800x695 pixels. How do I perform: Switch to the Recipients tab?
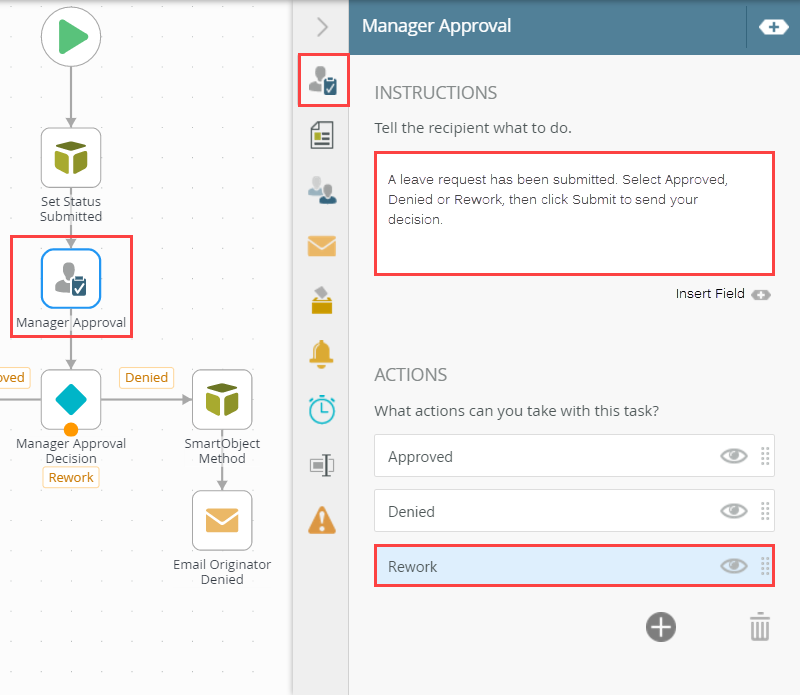[x=322, y=190]
